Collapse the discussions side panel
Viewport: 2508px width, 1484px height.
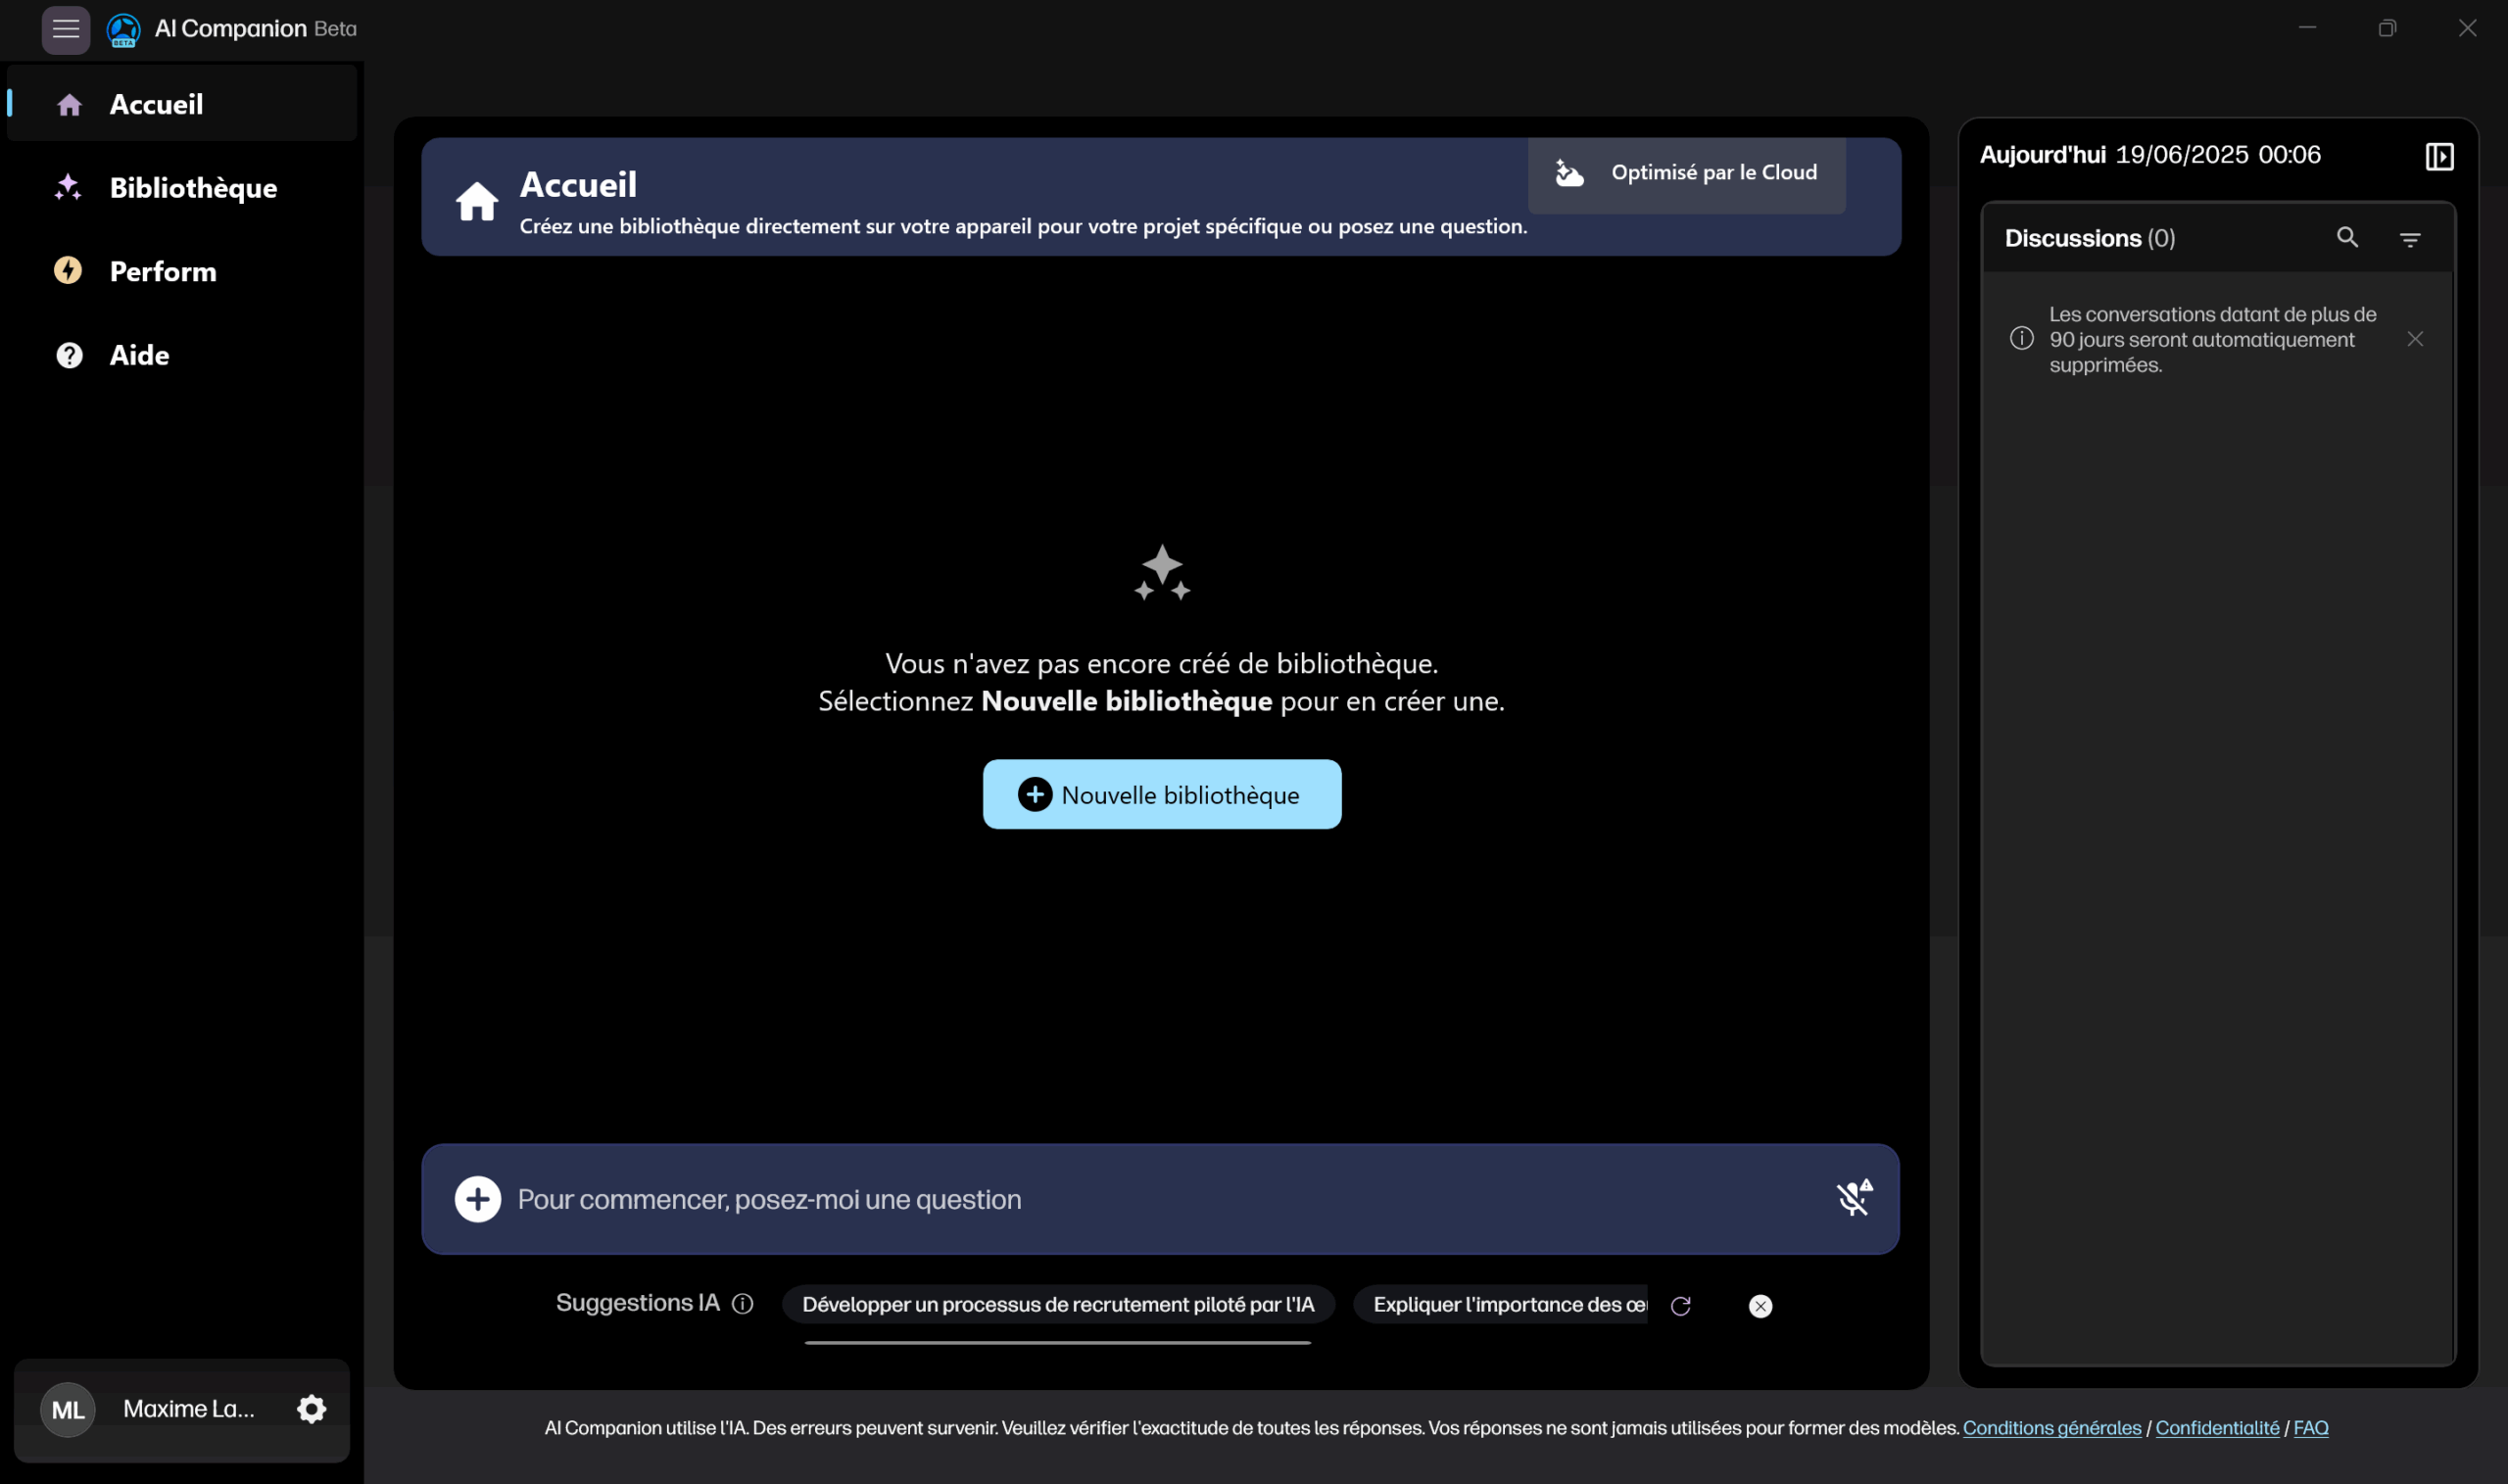point(2439,156)
